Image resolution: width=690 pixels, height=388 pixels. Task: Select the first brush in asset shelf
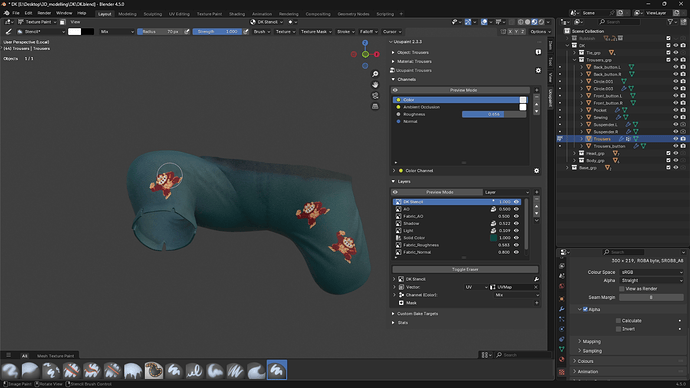click(x=10, y=370)
